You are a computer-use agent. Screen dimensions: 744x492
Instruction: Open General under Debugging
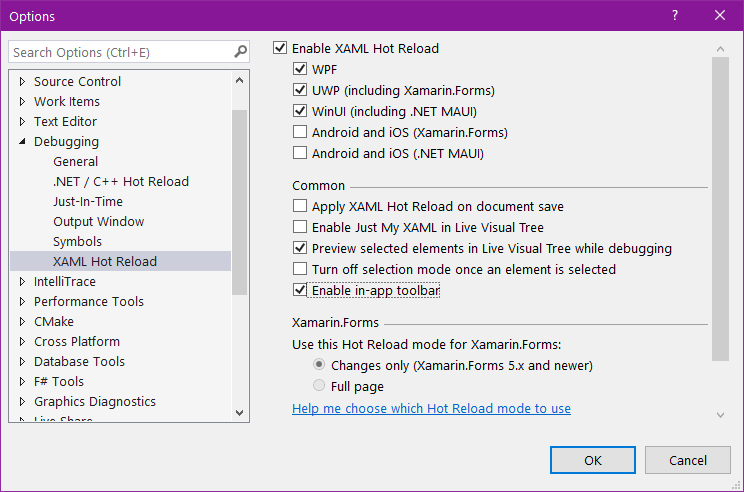[75, 161]
